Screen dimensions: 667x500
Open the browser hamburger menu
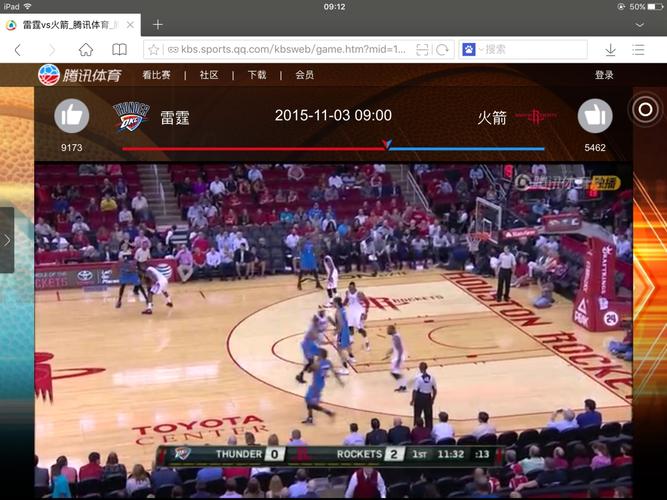tap(638, 49)
